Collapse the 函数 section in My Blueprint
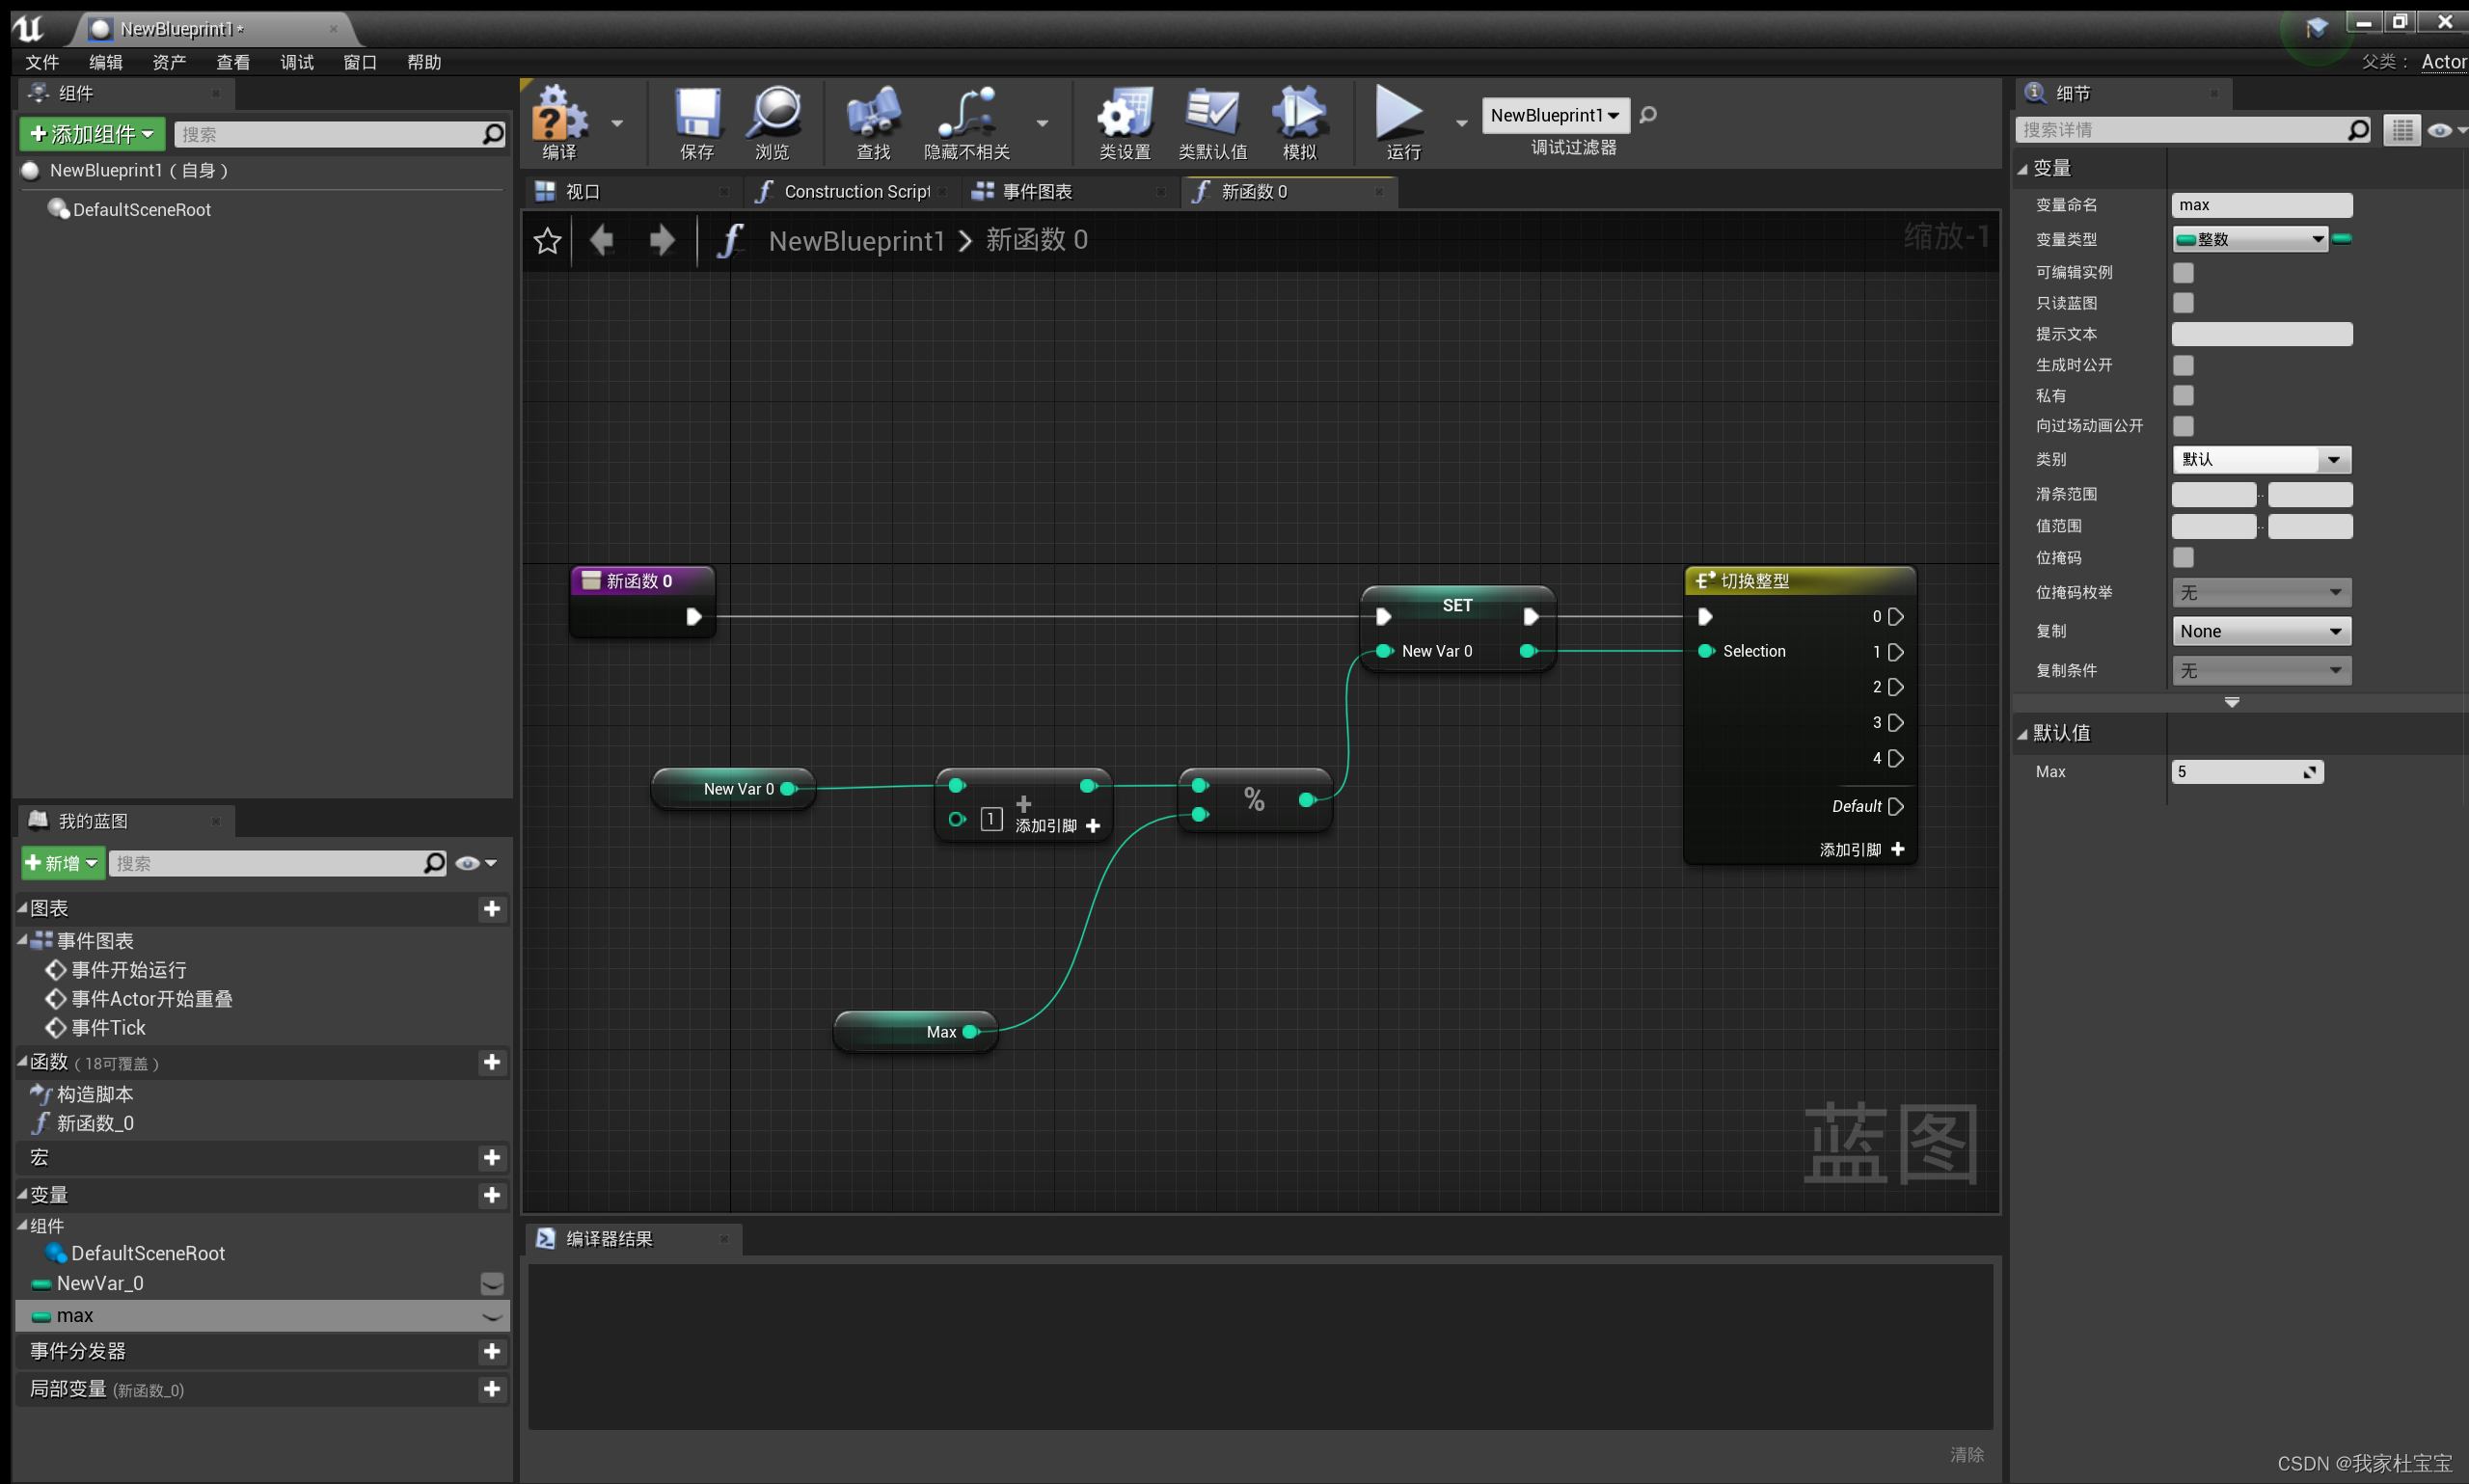 coord(22,1062)
